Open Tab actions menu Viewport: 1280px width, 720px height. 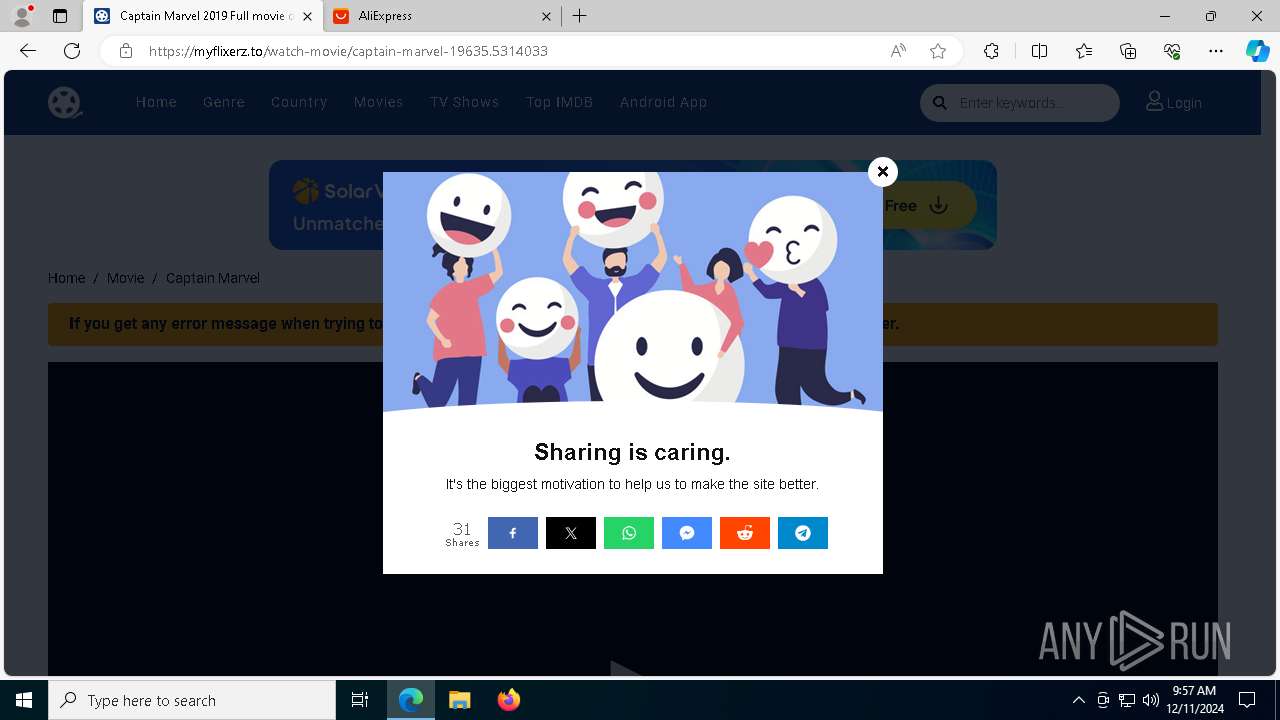[60, 16]
